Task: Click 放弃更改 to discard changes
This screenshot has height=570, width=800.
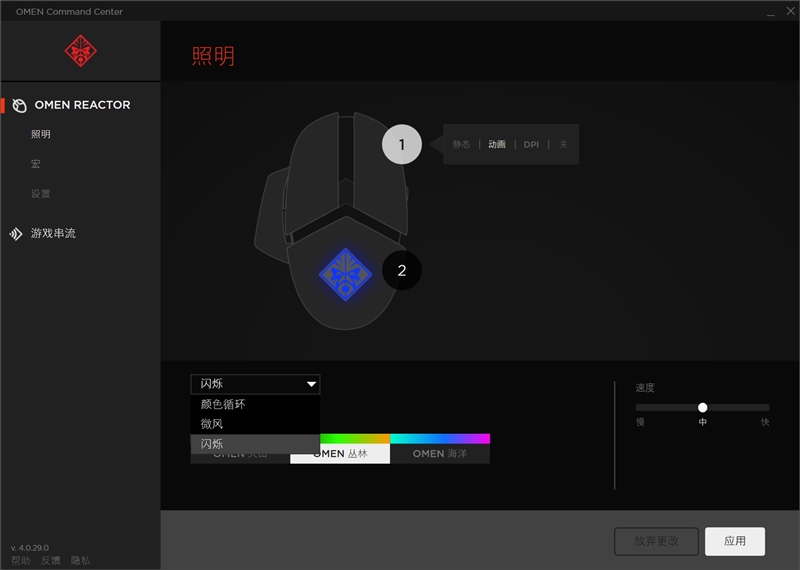Action: pos(656,541)
